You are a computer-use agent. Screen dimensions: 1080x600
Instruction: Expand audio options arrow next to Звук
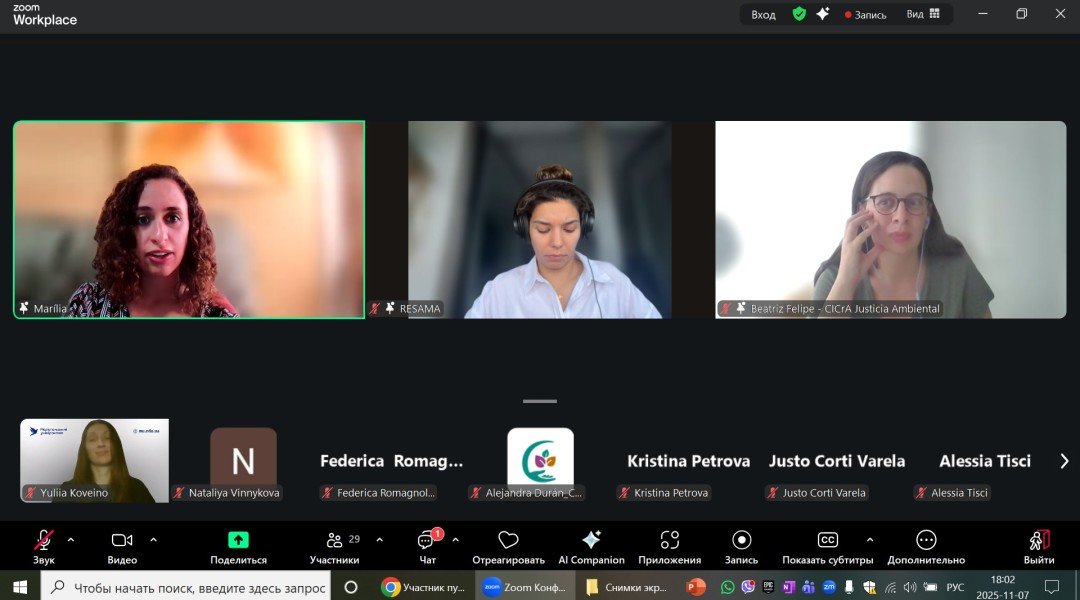[71, 539]
